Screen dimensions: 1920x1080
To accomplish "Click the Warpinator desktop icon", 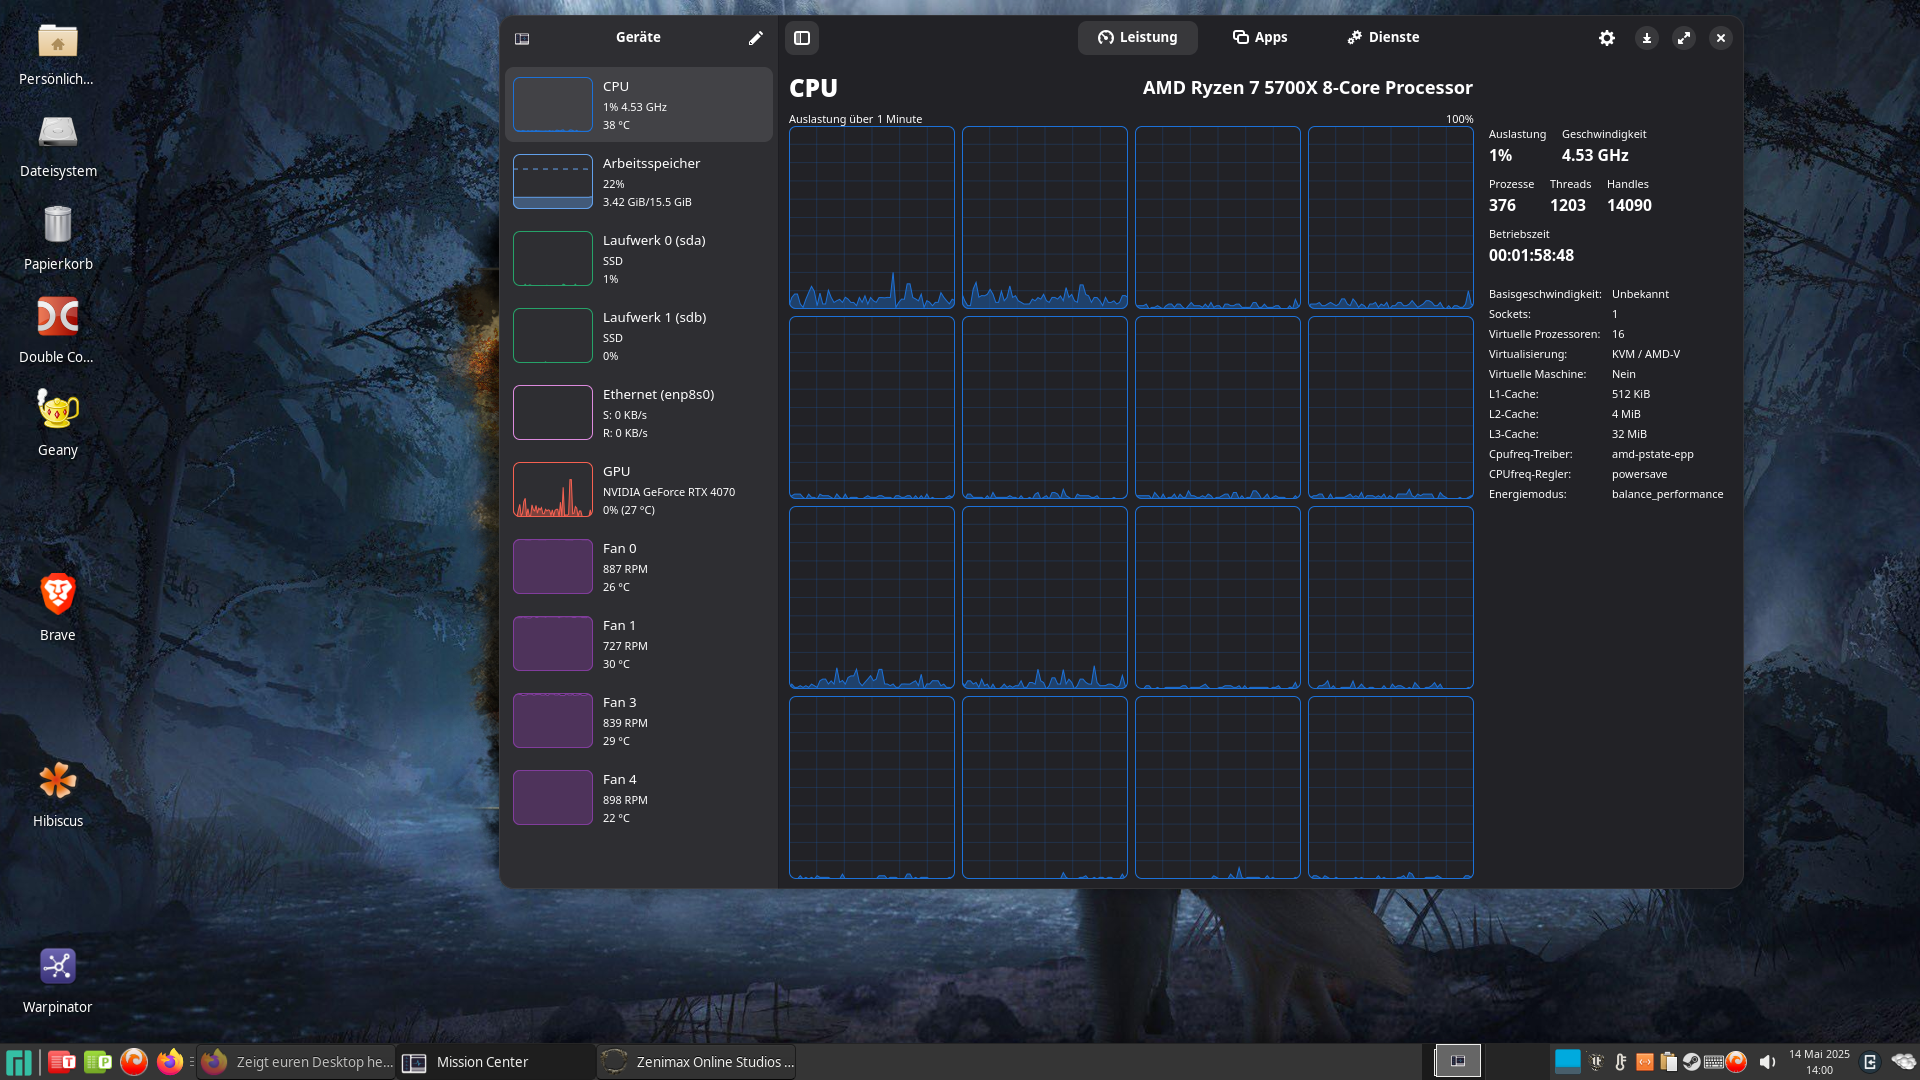I will pos(57,977).
